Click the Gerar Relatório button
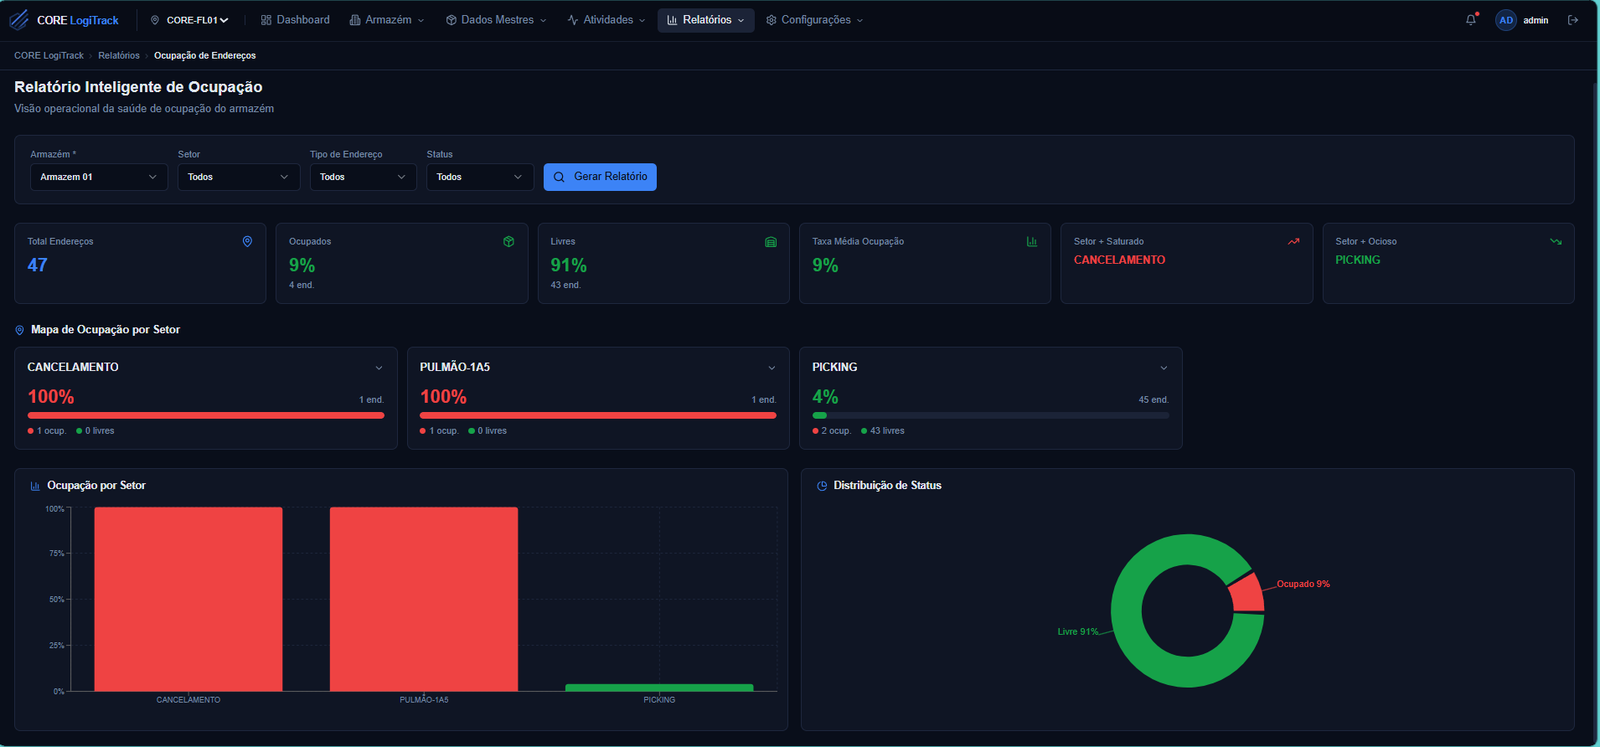Viewport: 1600px width, 747px height. pyautogui.click(x=600, y=177)
